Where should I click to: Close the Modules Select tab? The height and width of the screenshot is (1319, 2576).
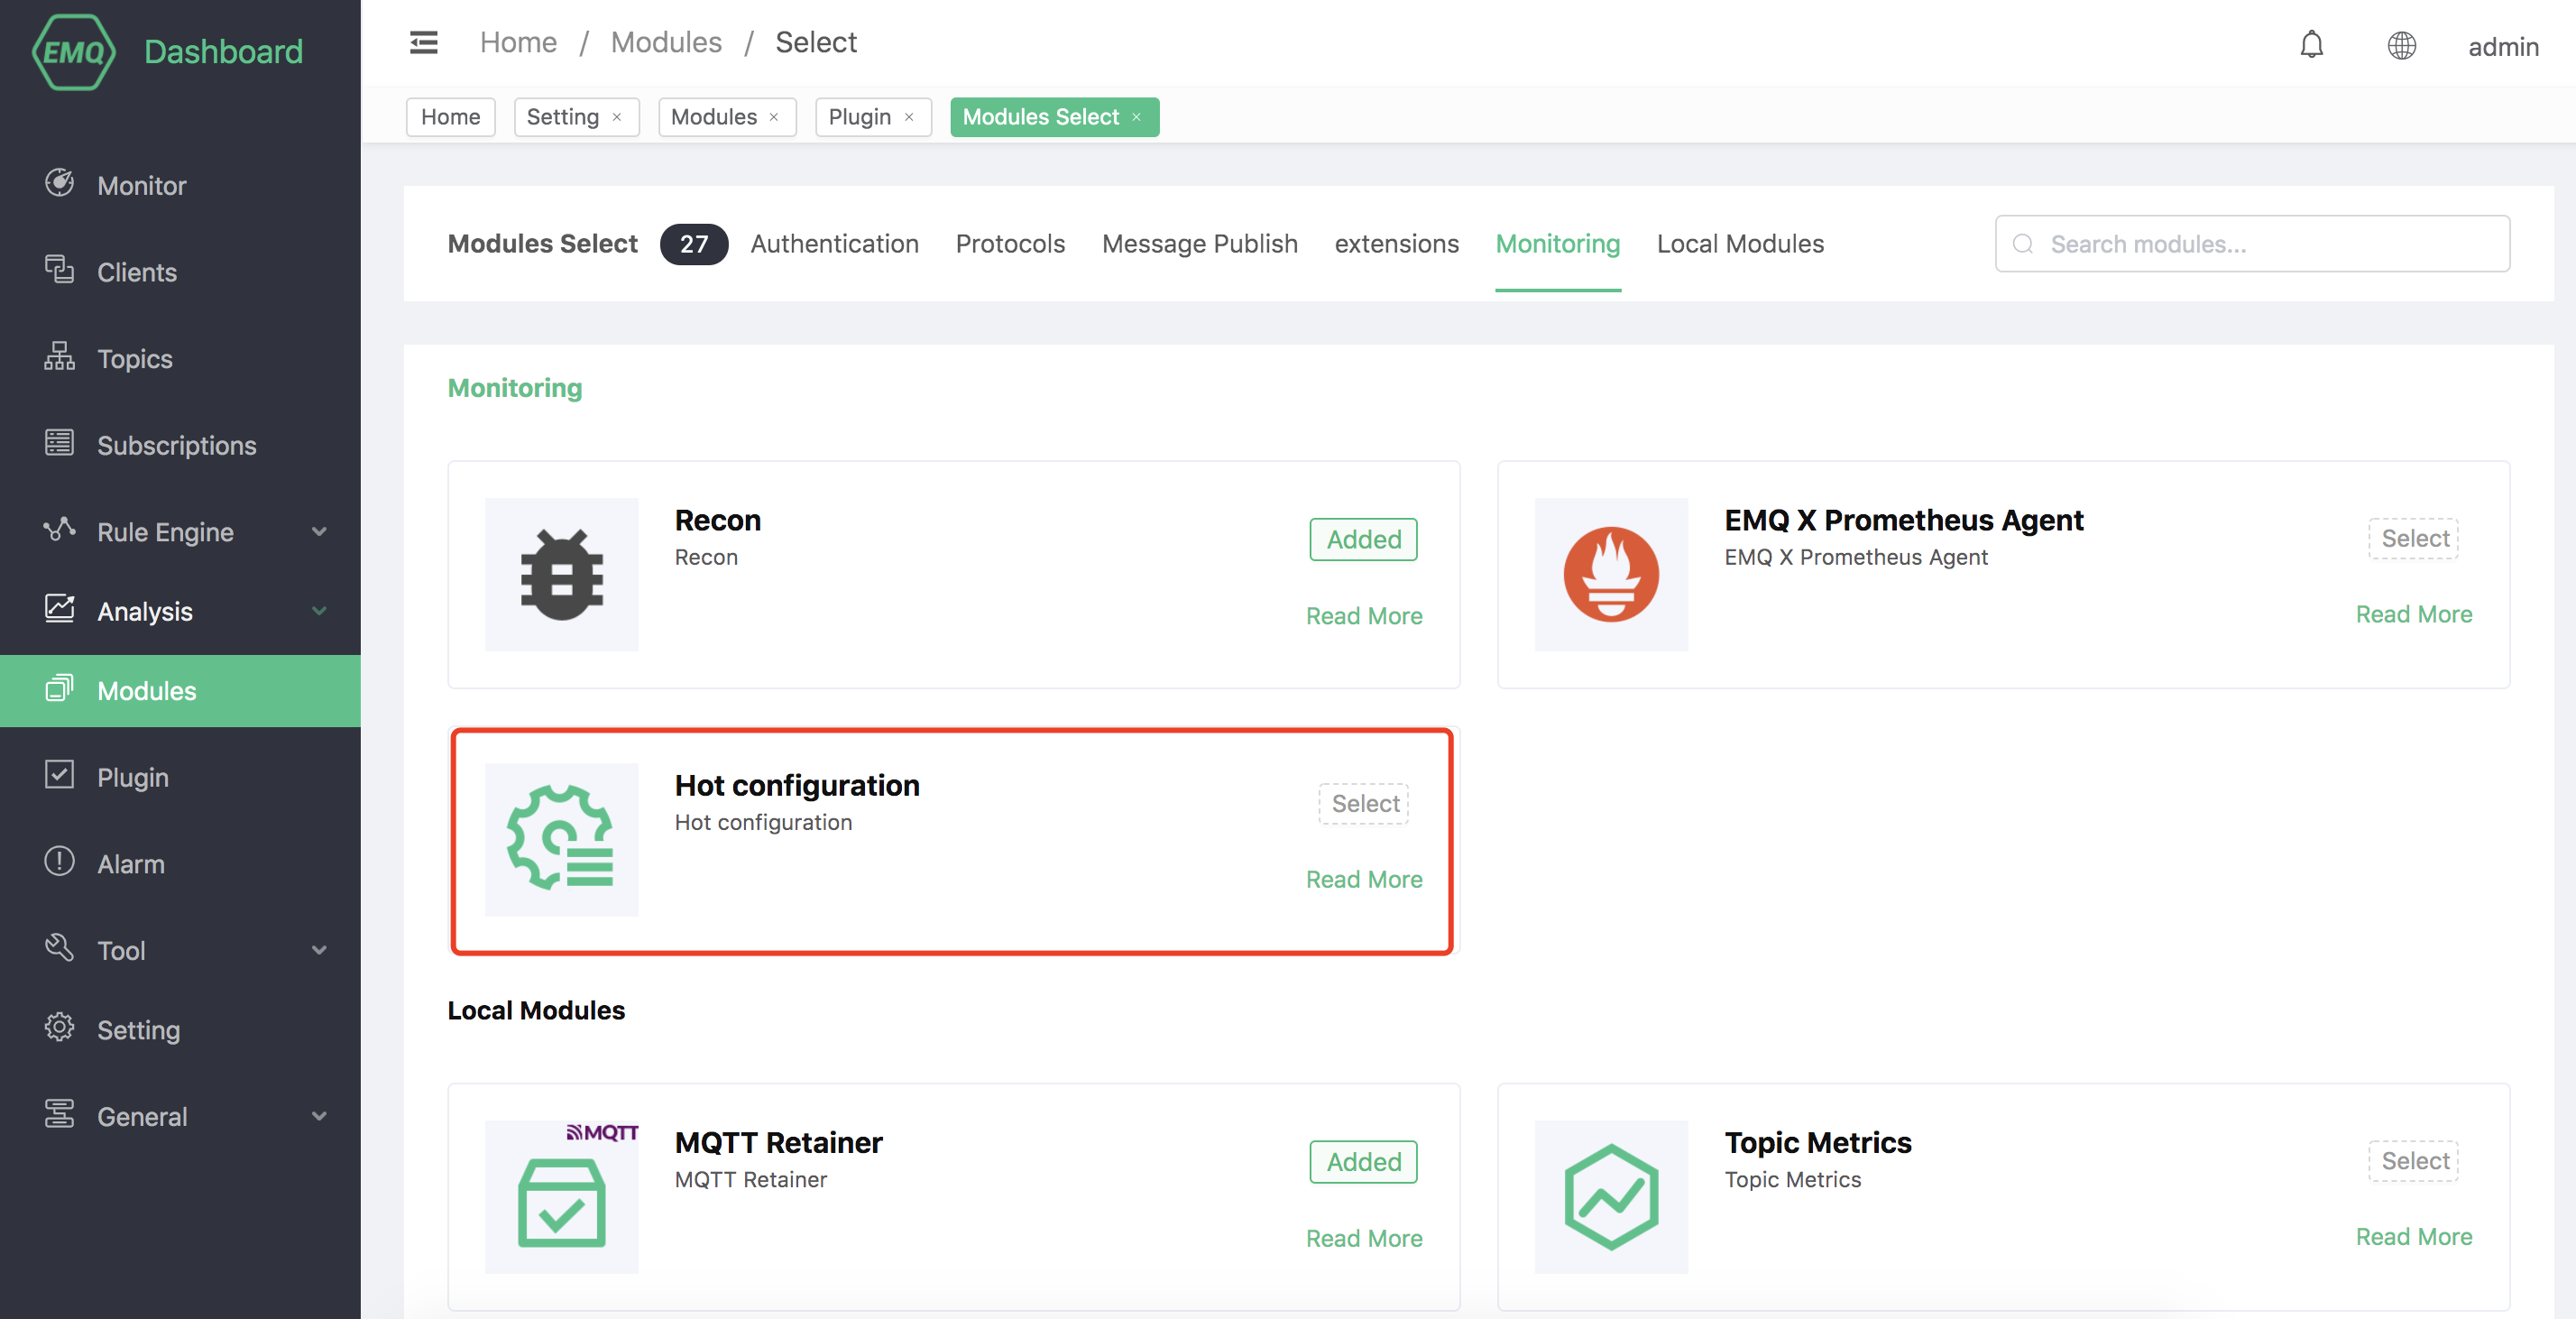tap(1136, 117)
